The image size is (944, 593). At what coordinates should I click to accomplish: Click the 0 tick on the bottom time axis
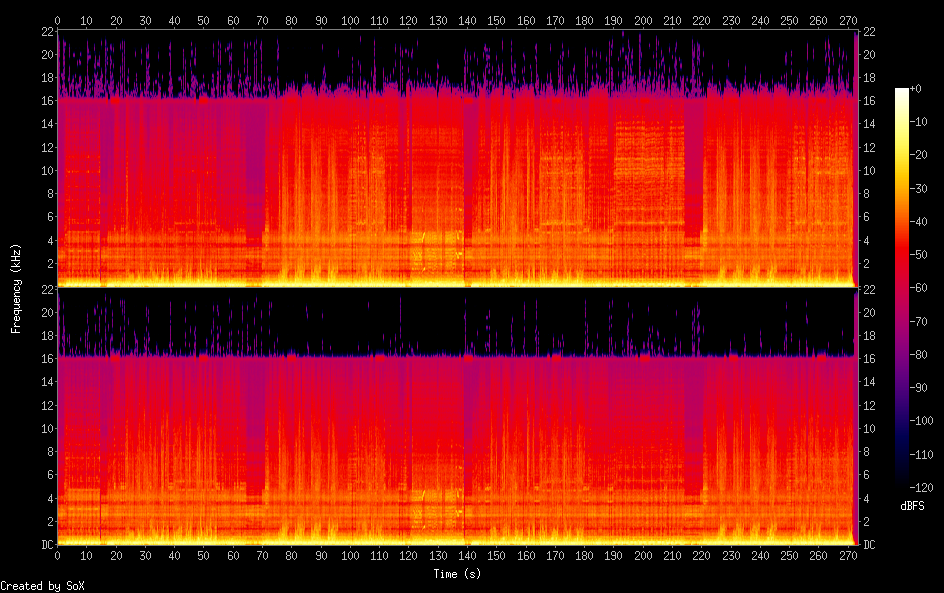[x=57, y=555]
